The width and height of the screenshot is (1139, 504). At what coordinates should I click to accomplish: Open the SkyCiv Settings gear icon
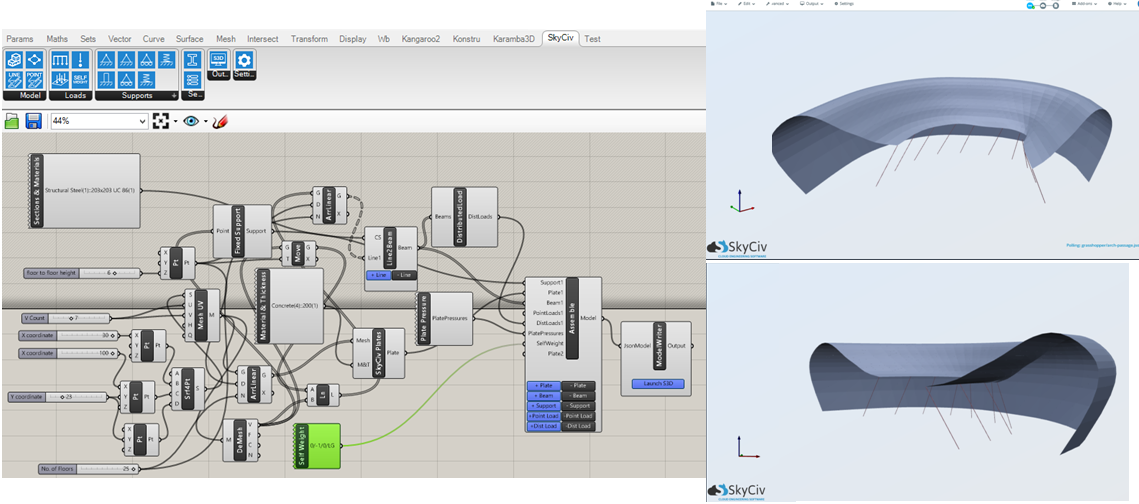coord(243,59)
